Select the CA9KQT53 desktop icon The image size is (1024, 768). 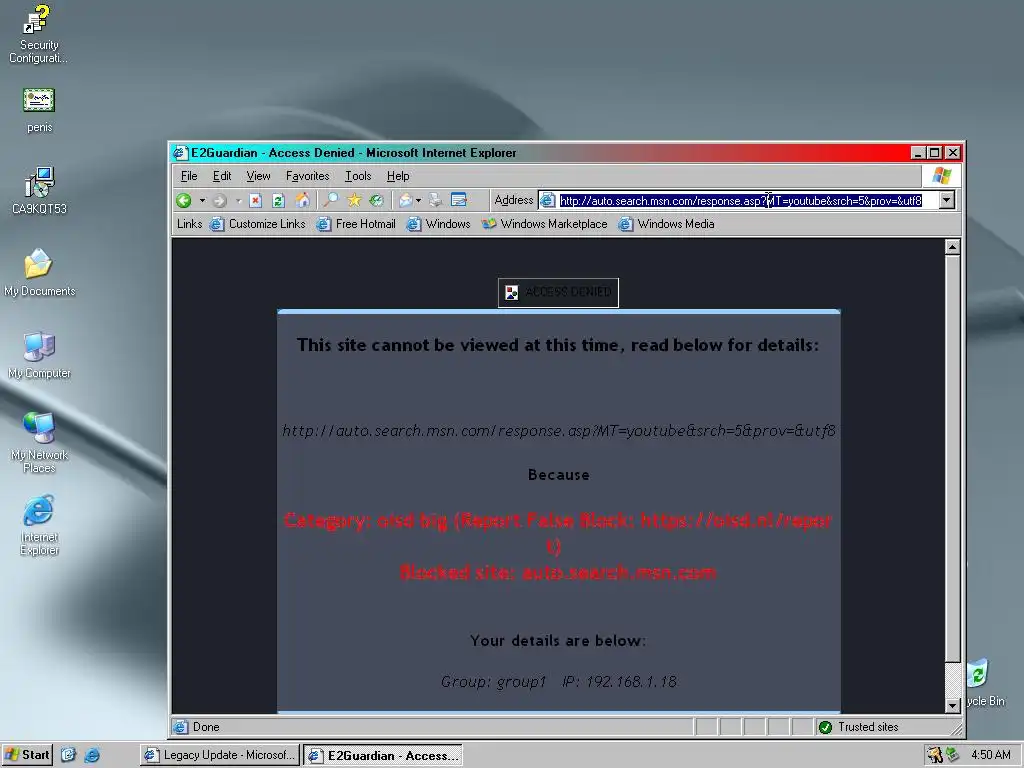[x=39, y=191]
